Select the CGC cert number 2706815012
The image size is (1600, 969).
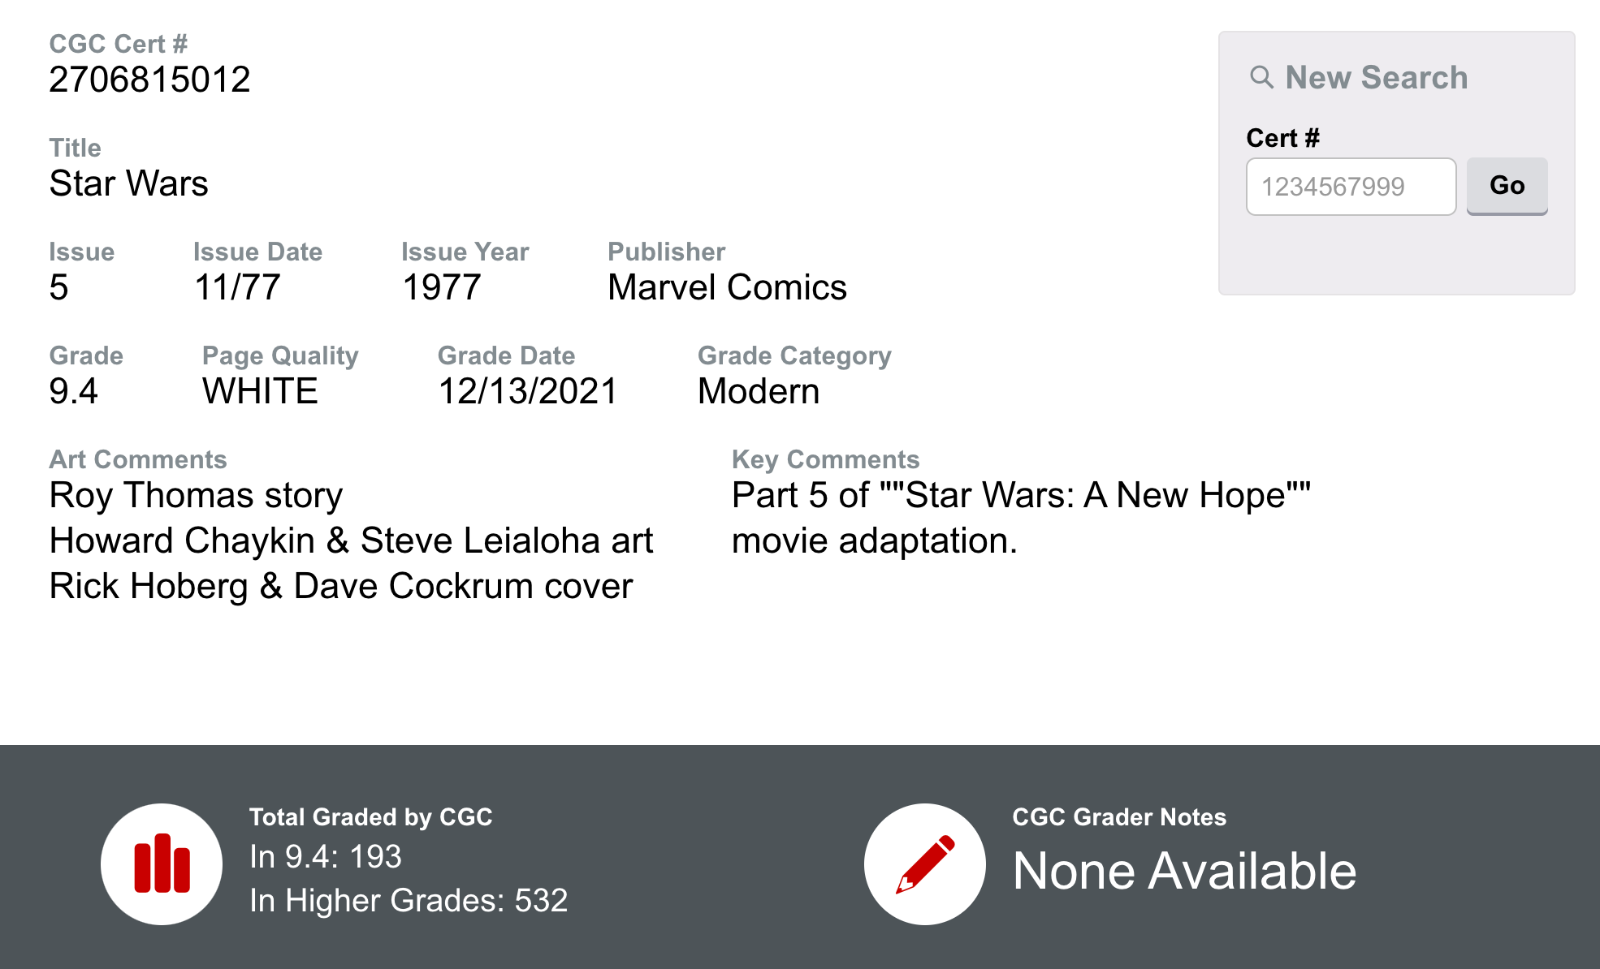150,79
